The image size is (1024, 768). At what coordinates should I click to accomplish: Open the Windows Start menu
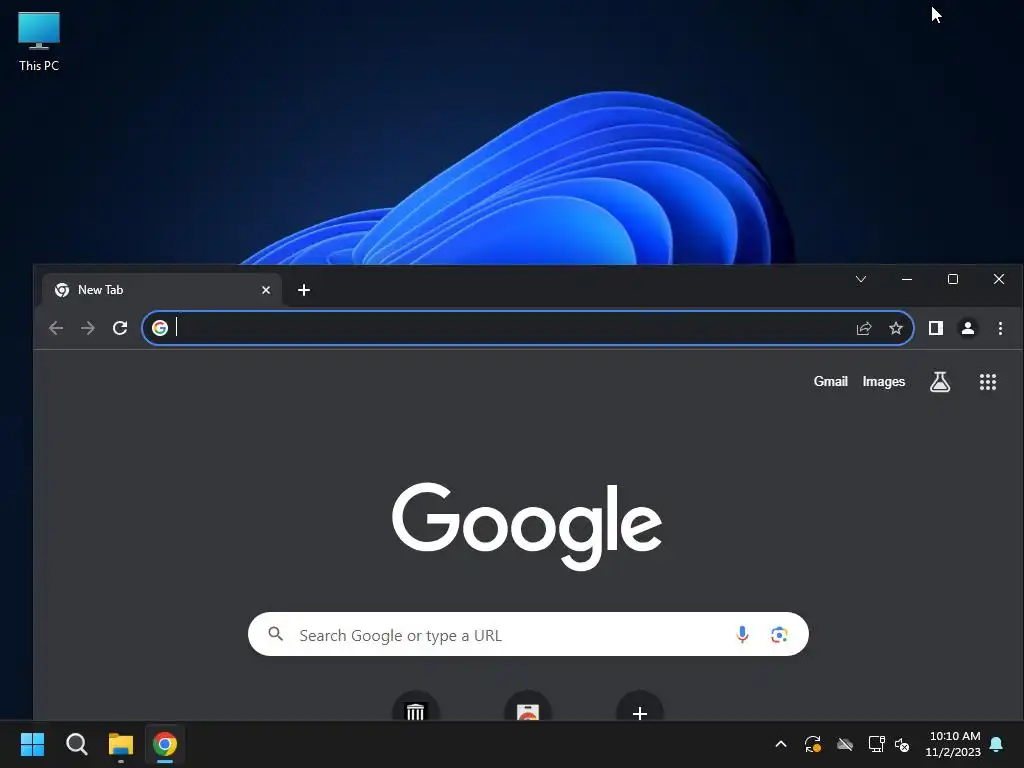click(32, 744)
